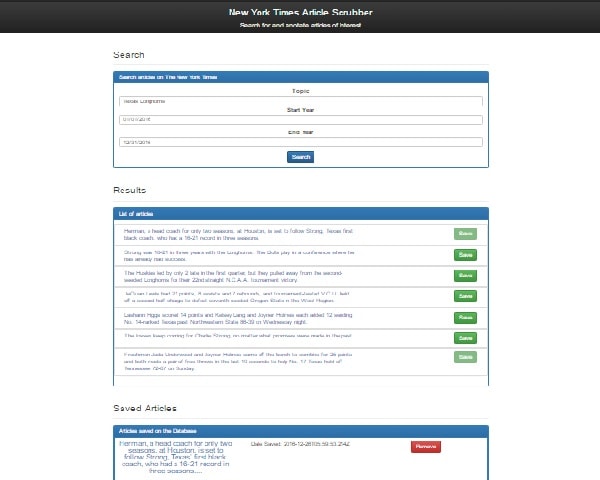The height and width of the screenshot is (480, 600).
Task: Click the 'Search articles on The New York Times' header
Action: (301, 77)
